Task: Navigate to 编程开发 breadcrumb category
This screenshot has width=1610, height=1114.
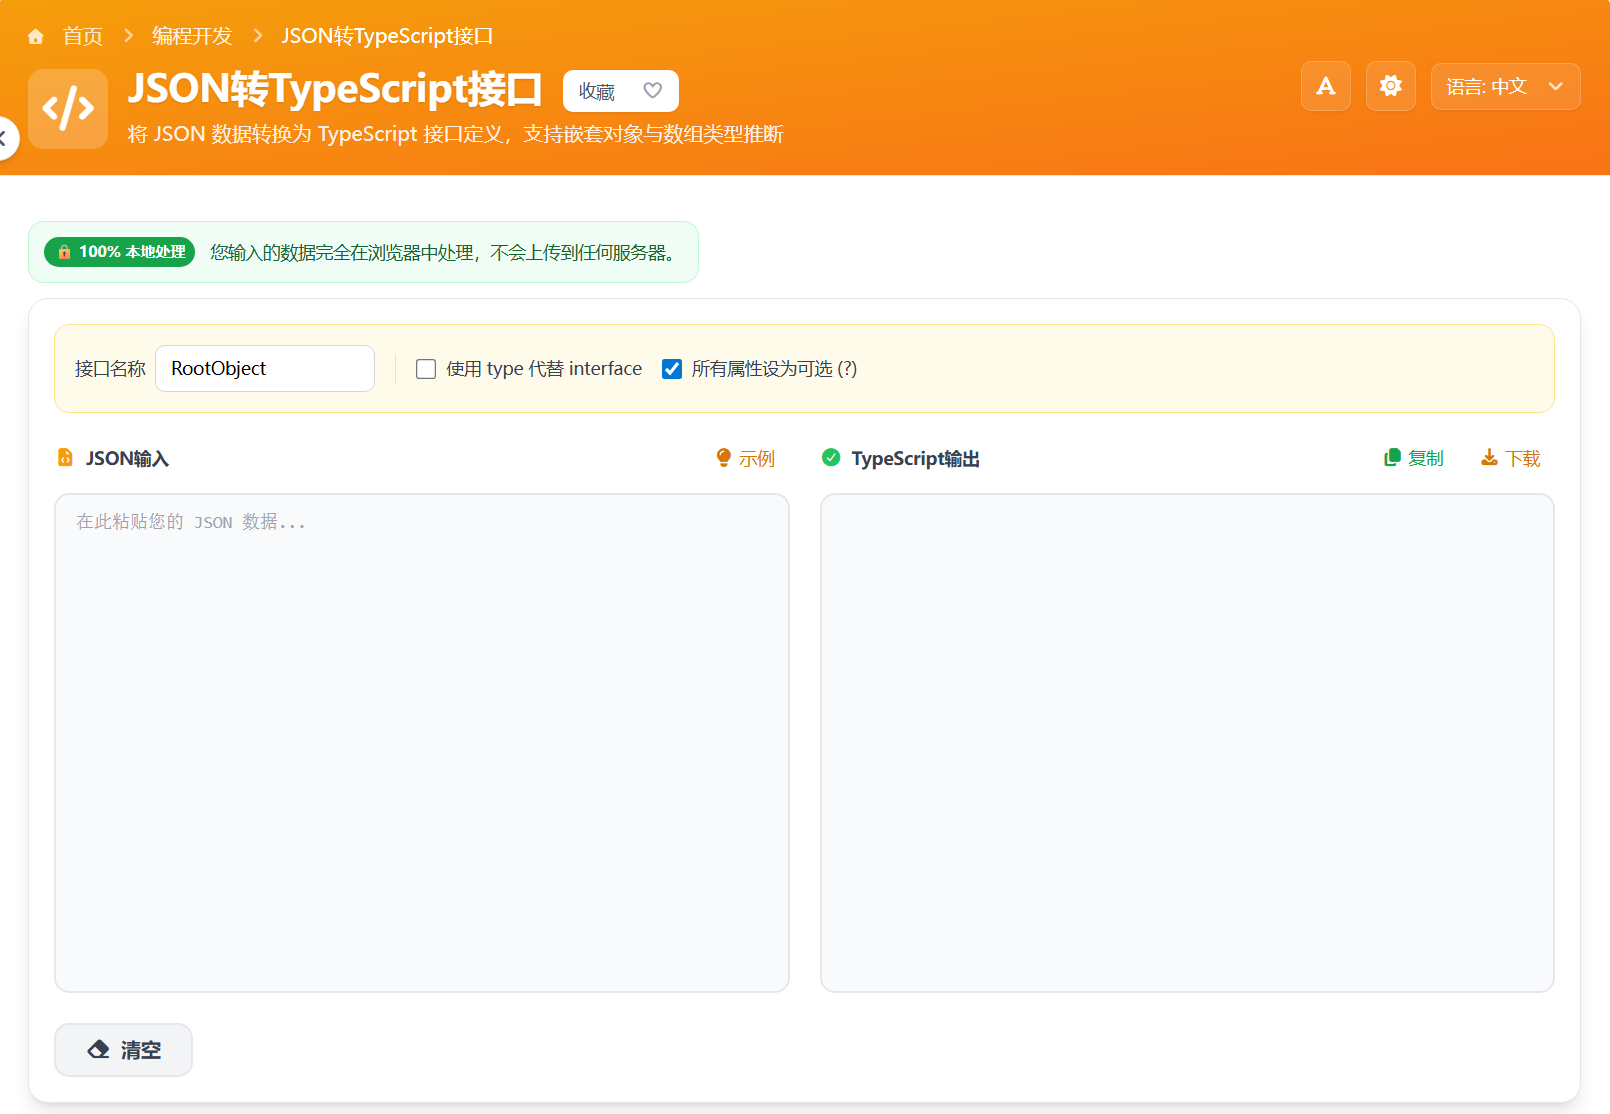Action: (192, 37)
